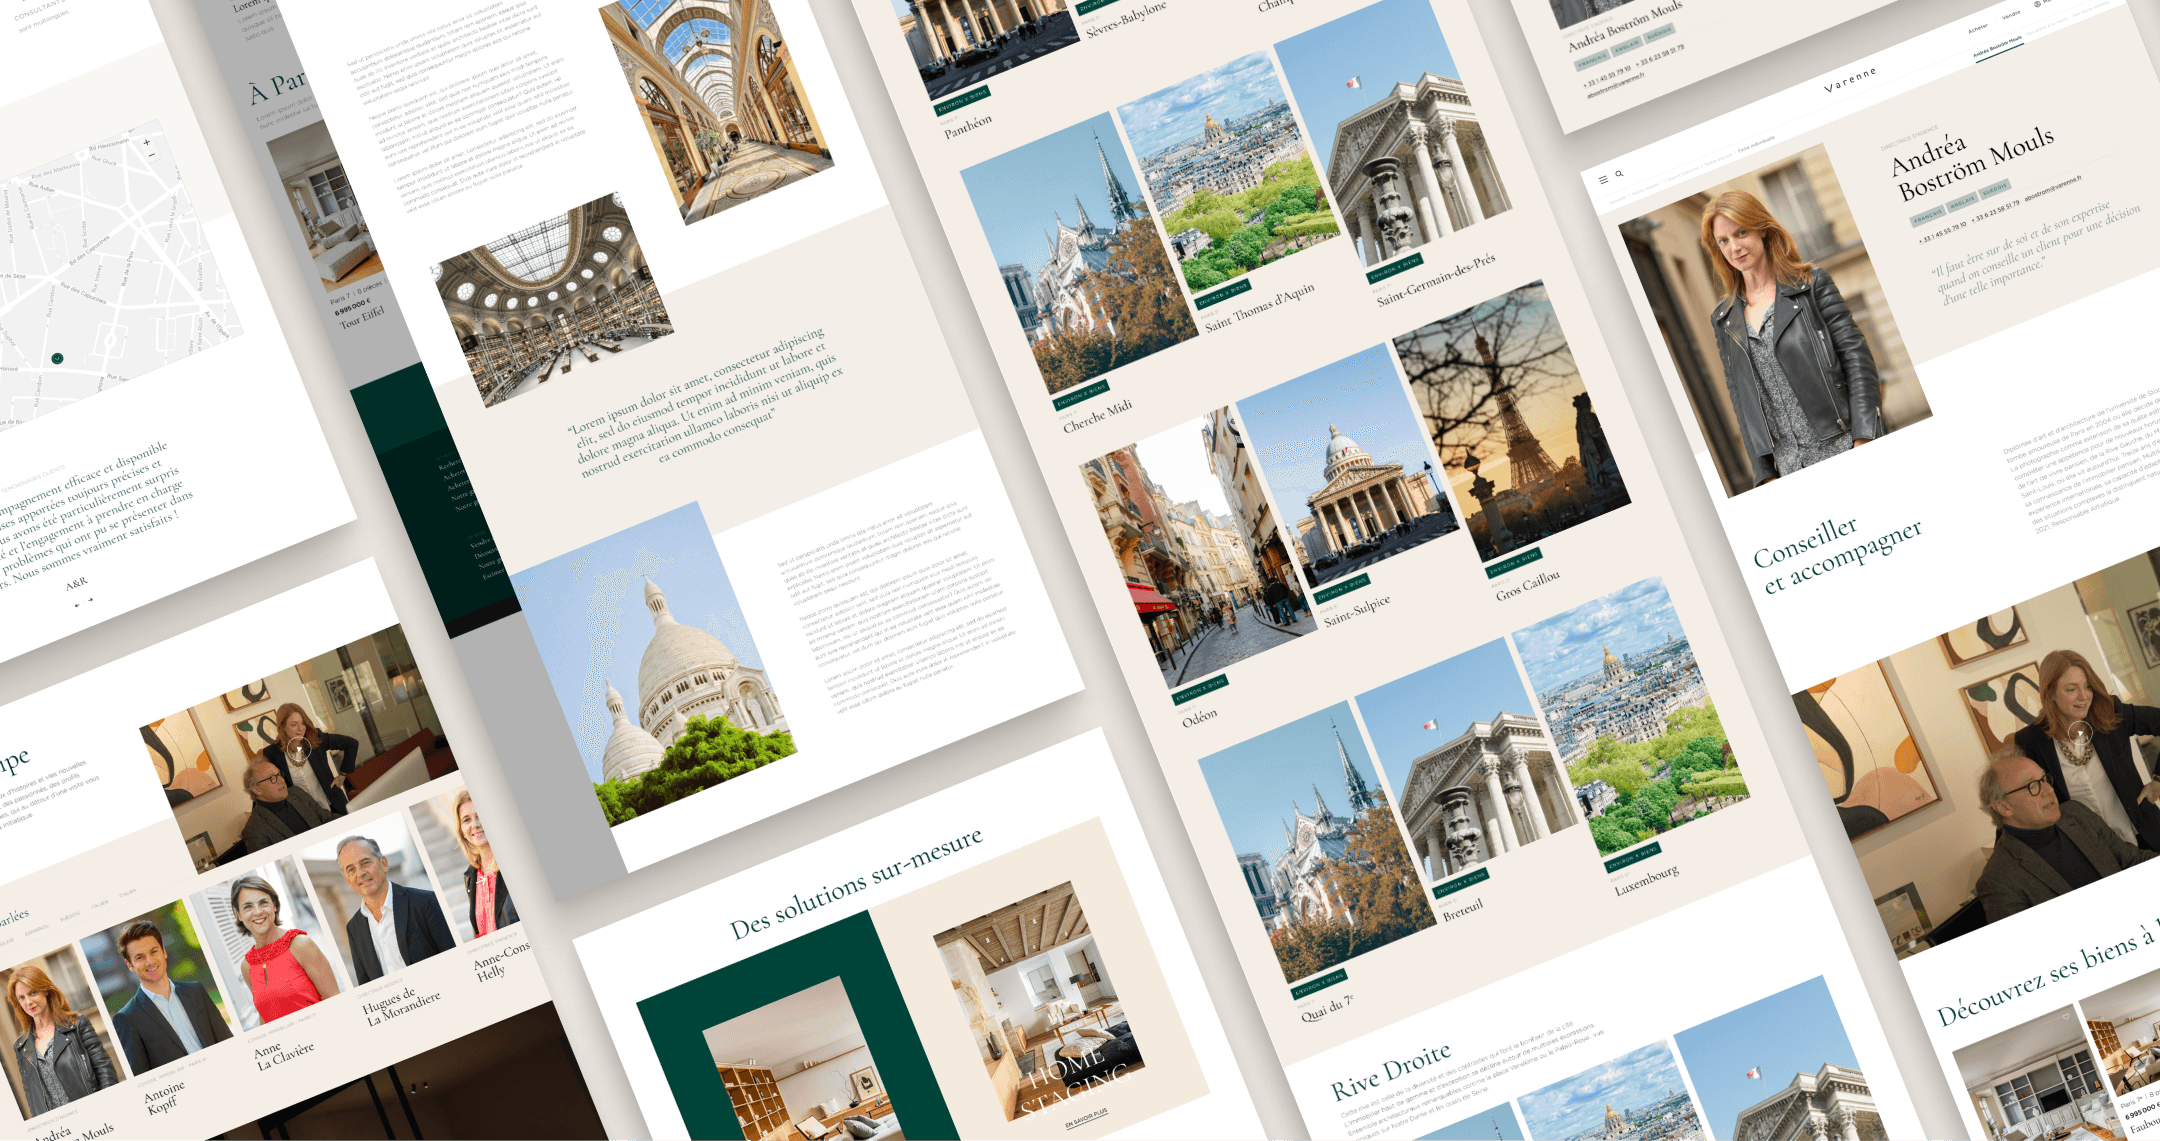
Task: Click the FRANÇAIS tag under the large Andréa Boström Mouls heading
Action: (x=1927, y=215)
